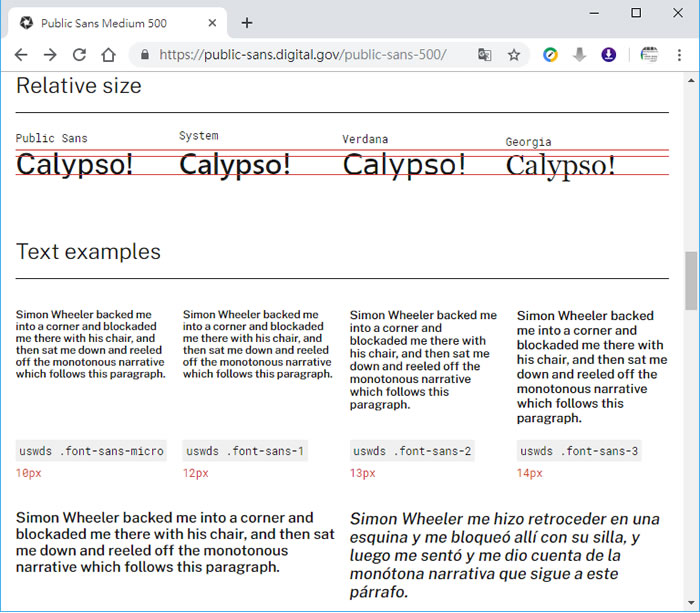Image resolution: width=700 pixels, height=613 pixels.
Task: Click the Calypso! sample under Public Sans
Action: click(x=75, y=165)
